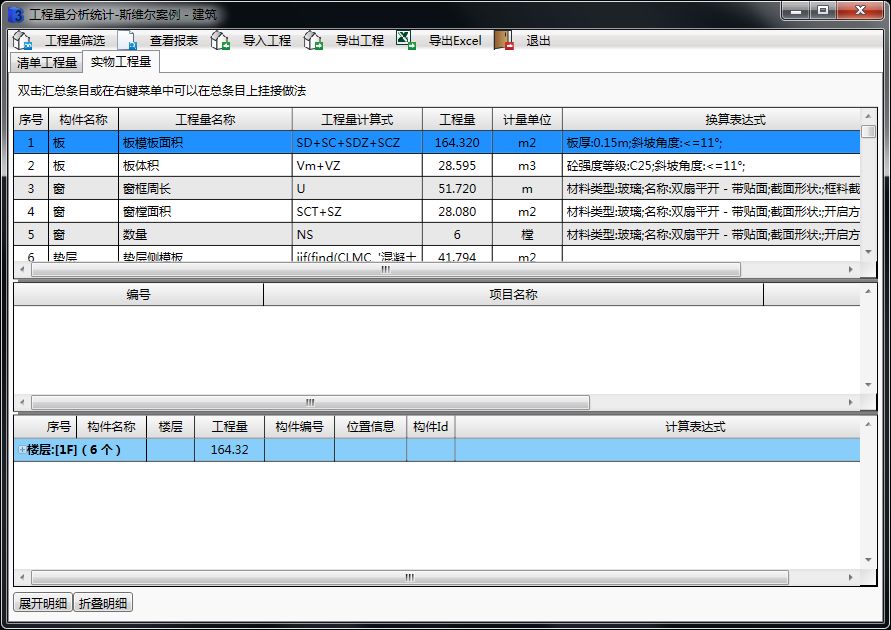Select the 实物工程量 tab
This screenshot has width=891, height=630.
coord(121,61)
